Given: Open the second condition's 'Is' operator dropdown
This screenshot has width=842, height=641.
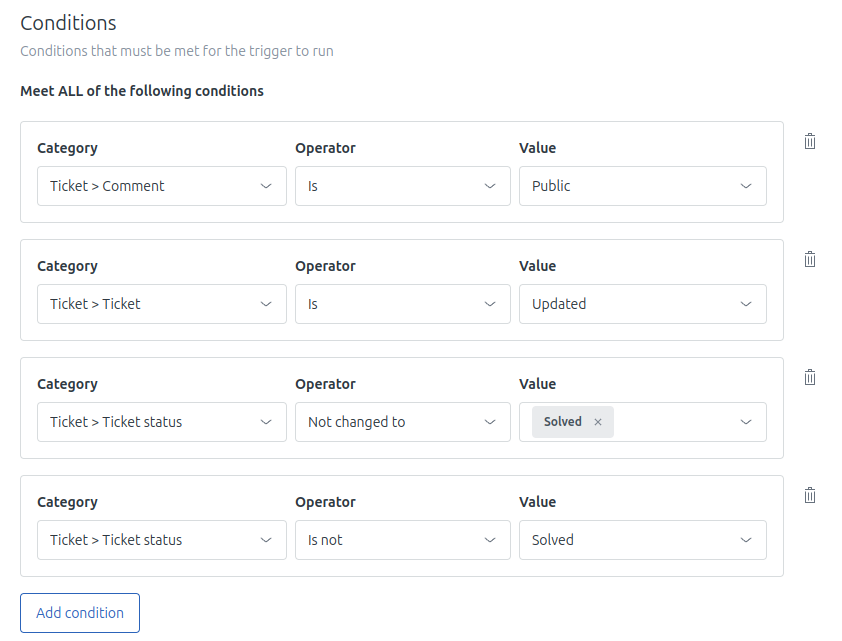Looking at the screenshot, I should click(x=402, y=304).
